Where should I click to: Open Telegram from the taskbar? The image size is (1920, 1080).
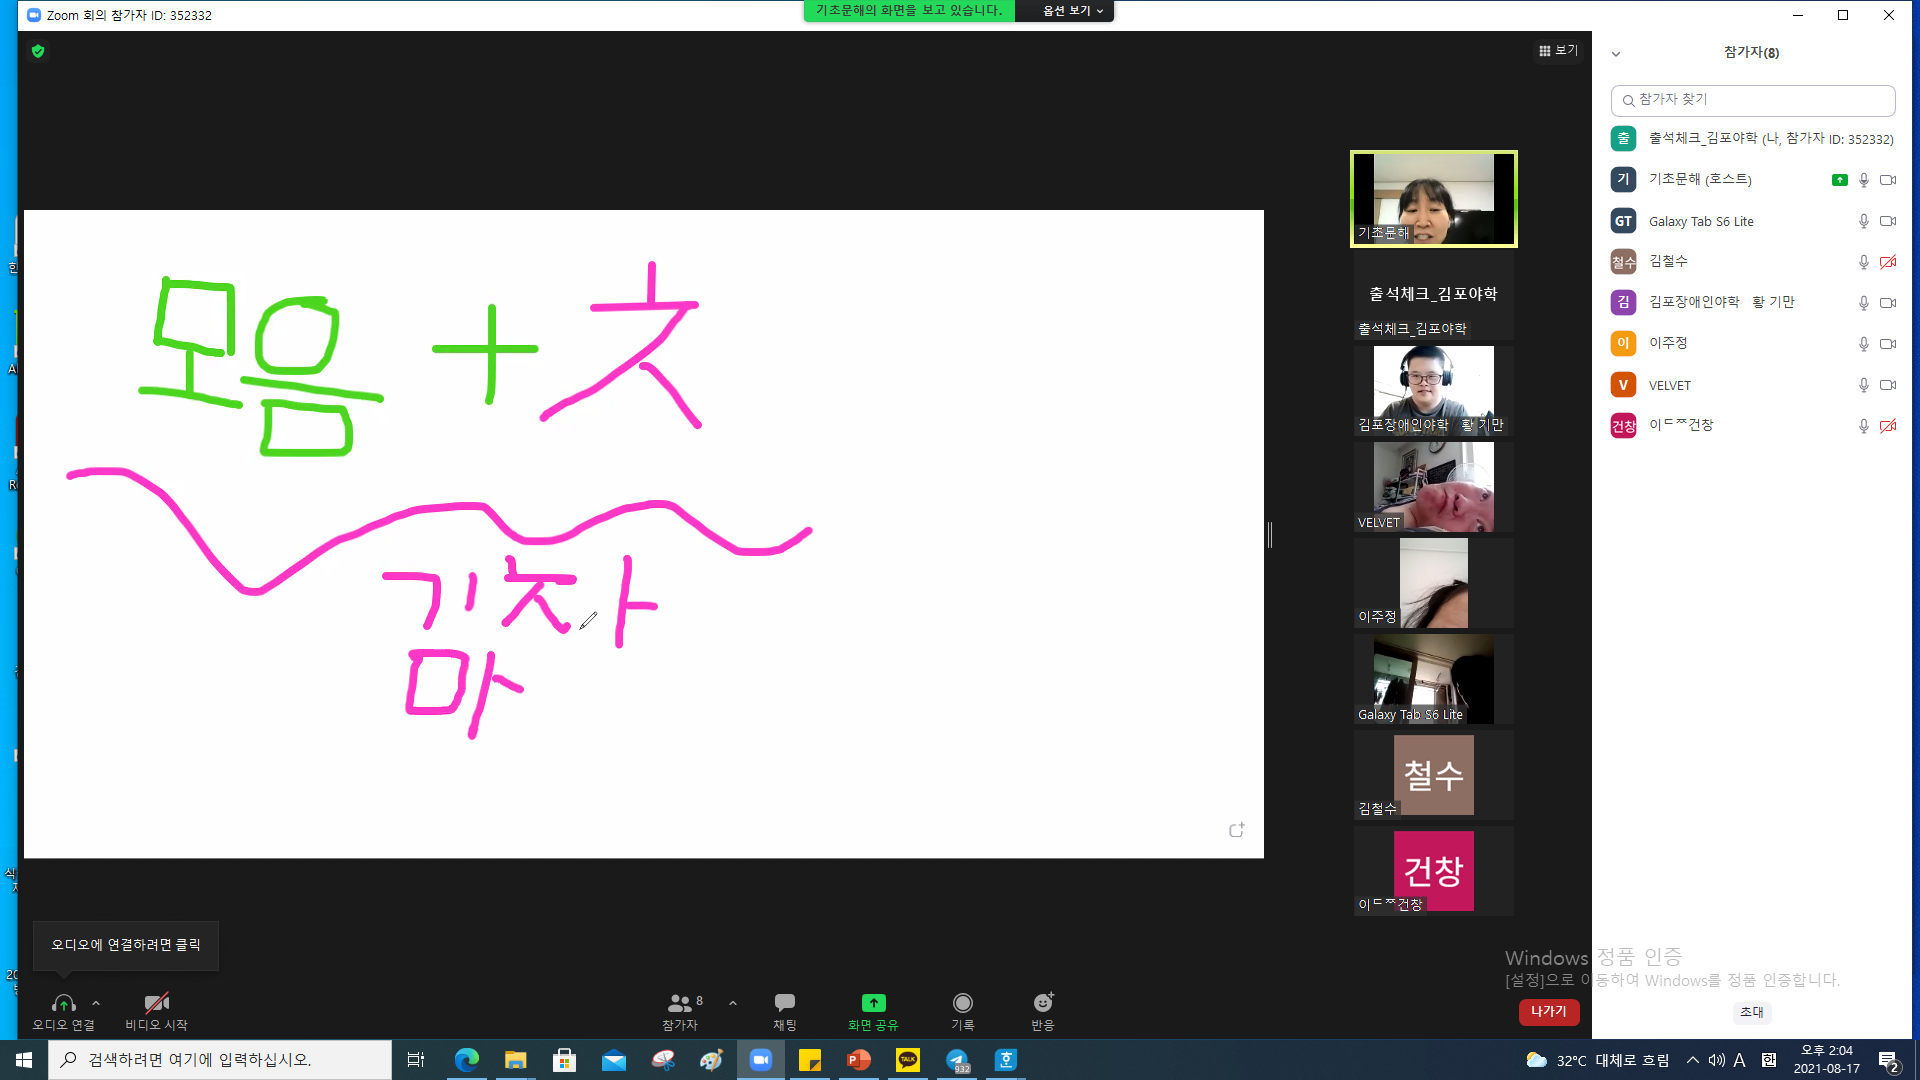tap(957, 1060)
